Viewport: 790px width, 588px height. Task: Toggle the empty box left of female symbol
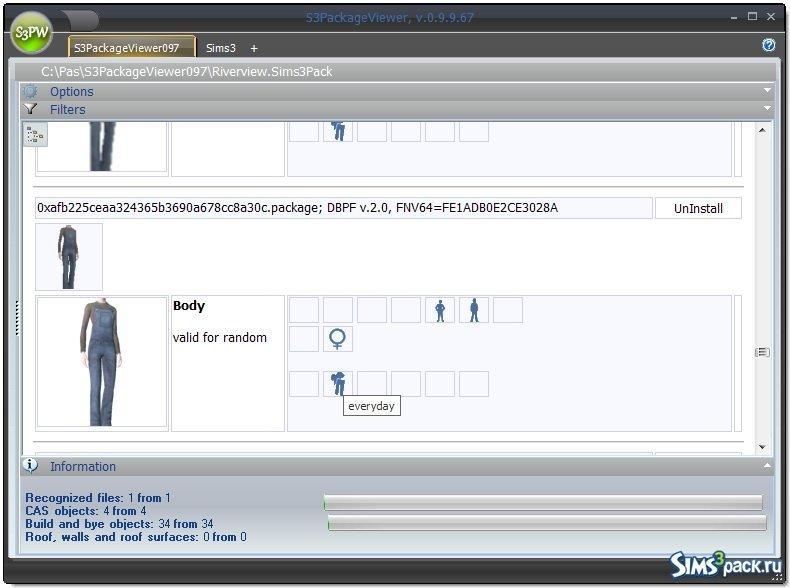click(304, 339)
